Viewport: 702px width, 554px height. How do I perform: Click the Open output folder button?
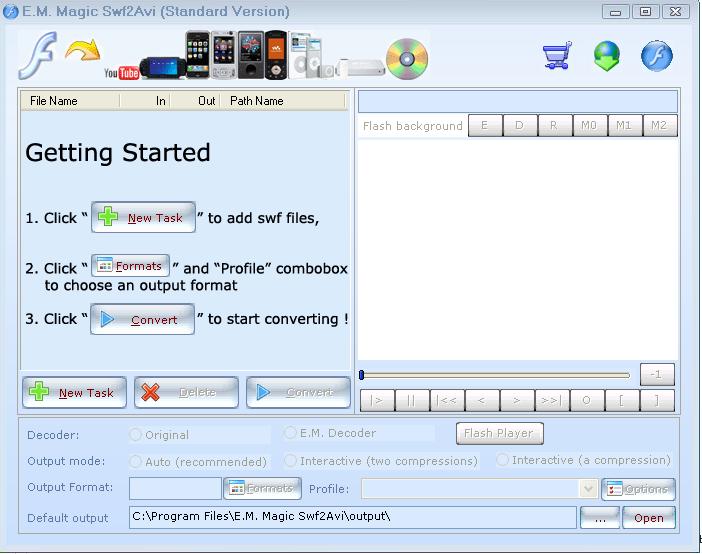(x=649, y=518)
